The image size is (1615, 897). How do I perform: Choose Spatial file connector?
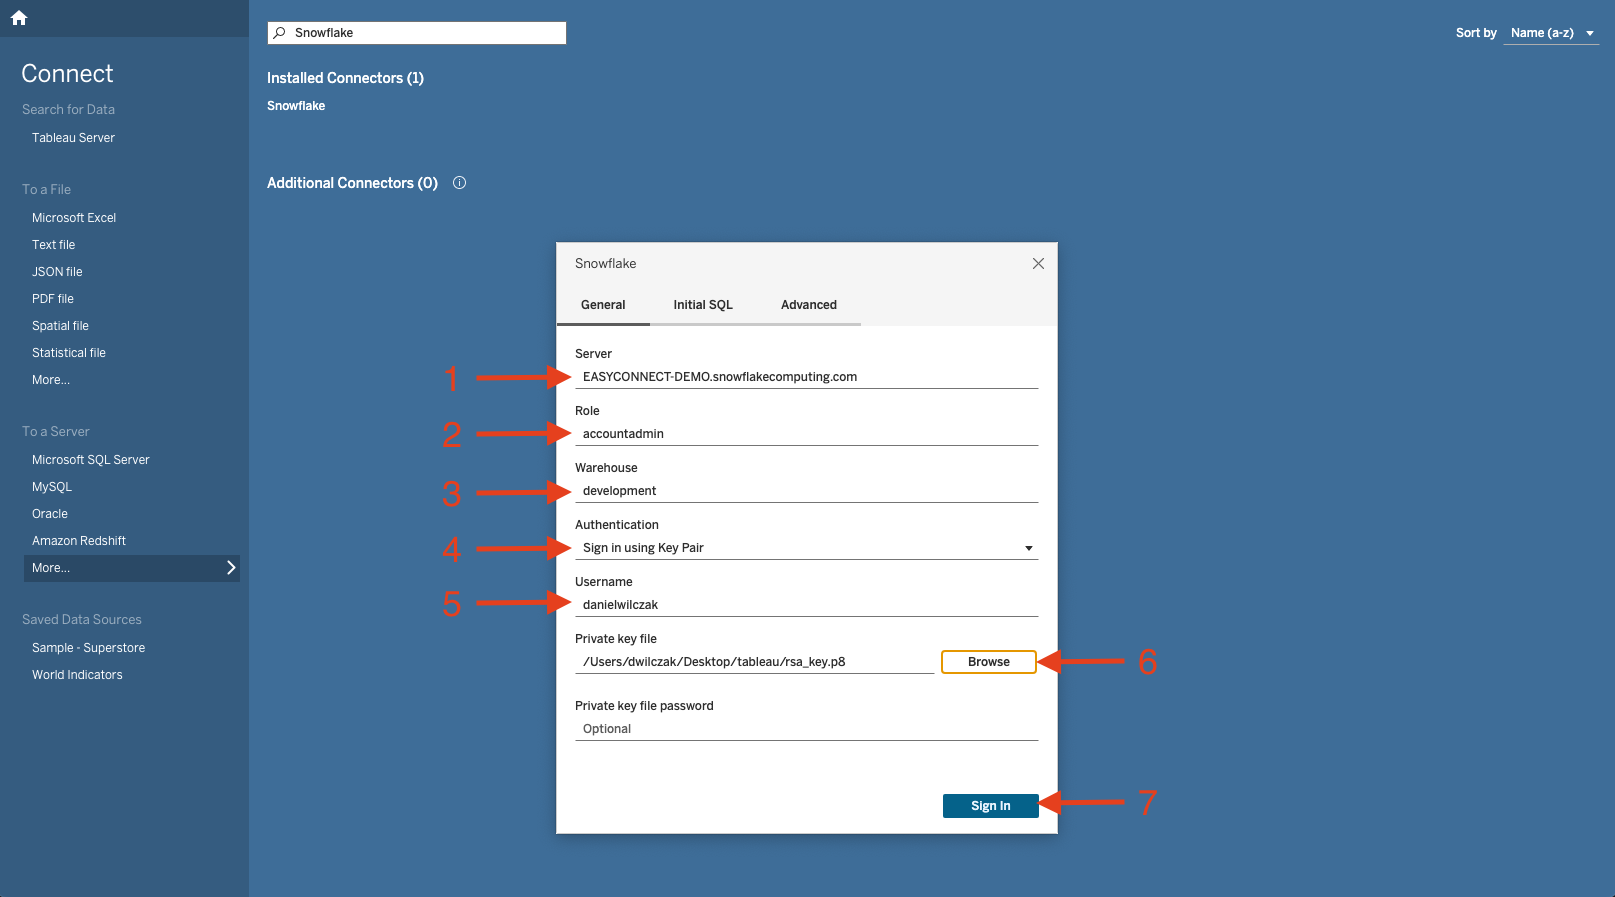coord(60,326)
